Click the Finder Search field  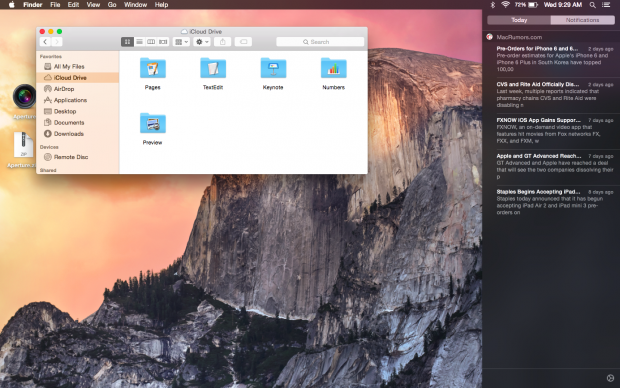(320, 42)
